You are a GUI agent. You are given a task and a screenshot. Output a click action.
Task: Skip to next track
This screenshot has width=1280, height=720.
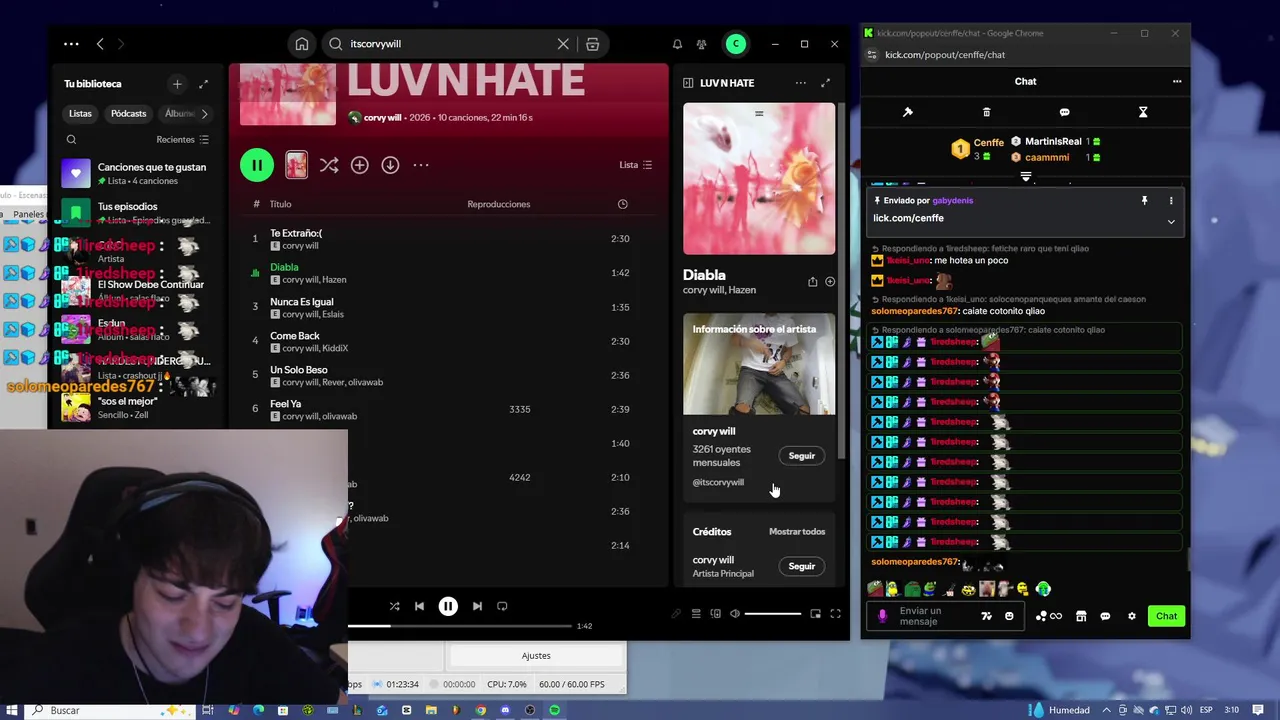tap(477, 606)
